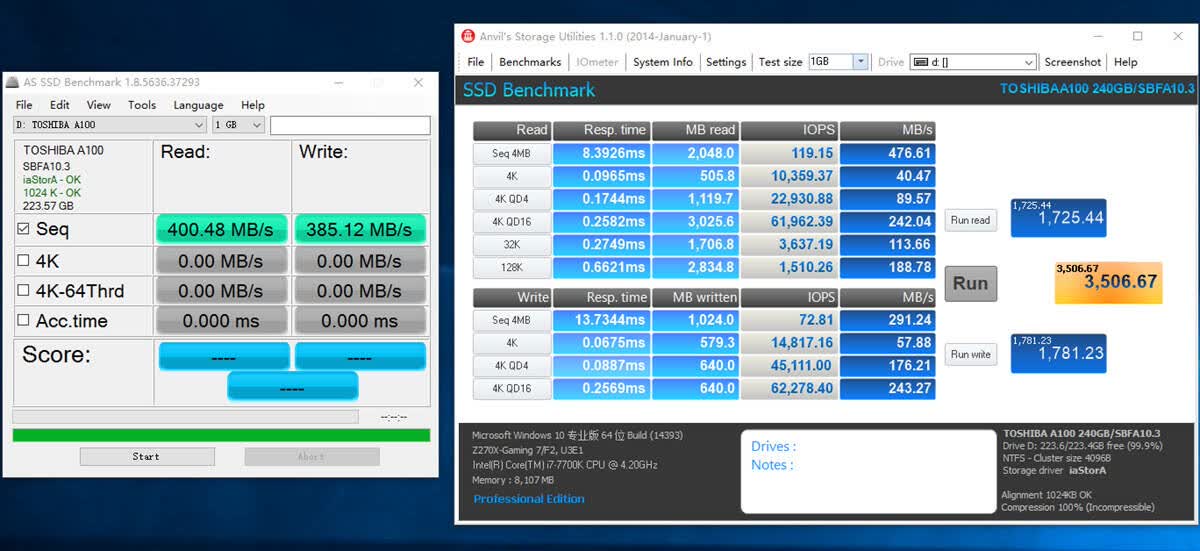Click the large Run button

970,283
